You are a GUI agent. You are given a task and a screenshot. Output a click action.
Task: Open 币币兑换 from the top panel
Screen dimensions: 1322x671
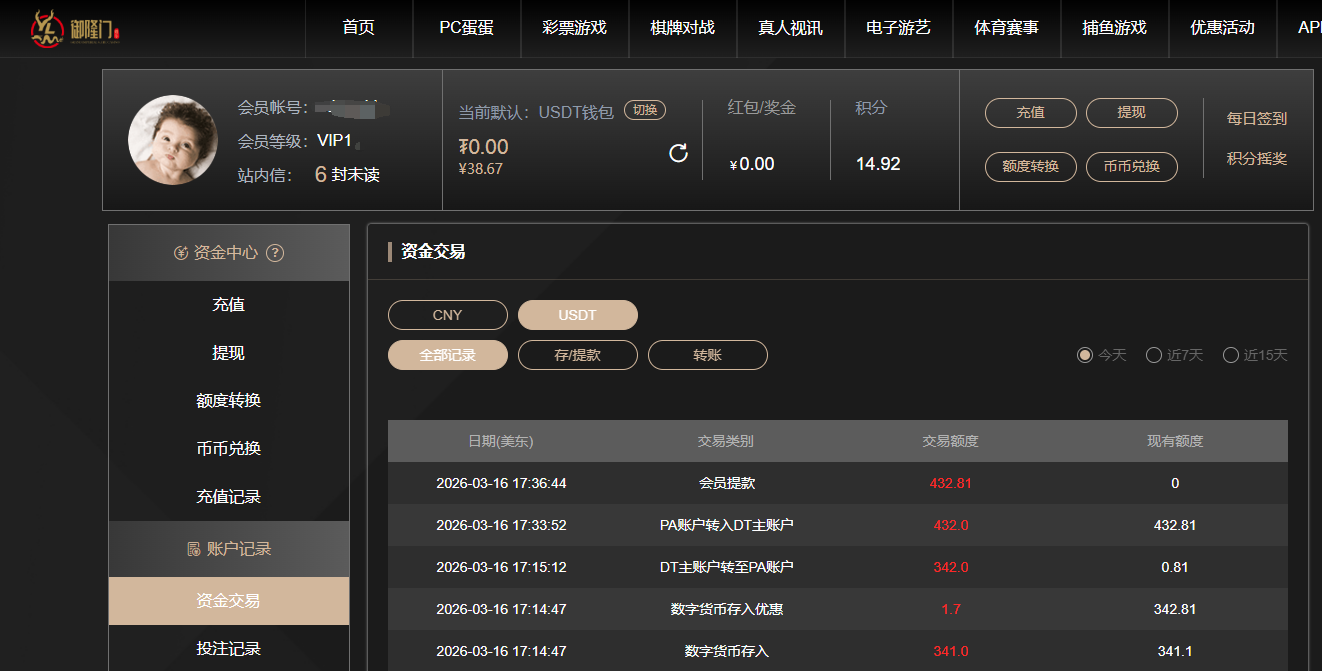pyautogui.click(x=1131, y=167)
